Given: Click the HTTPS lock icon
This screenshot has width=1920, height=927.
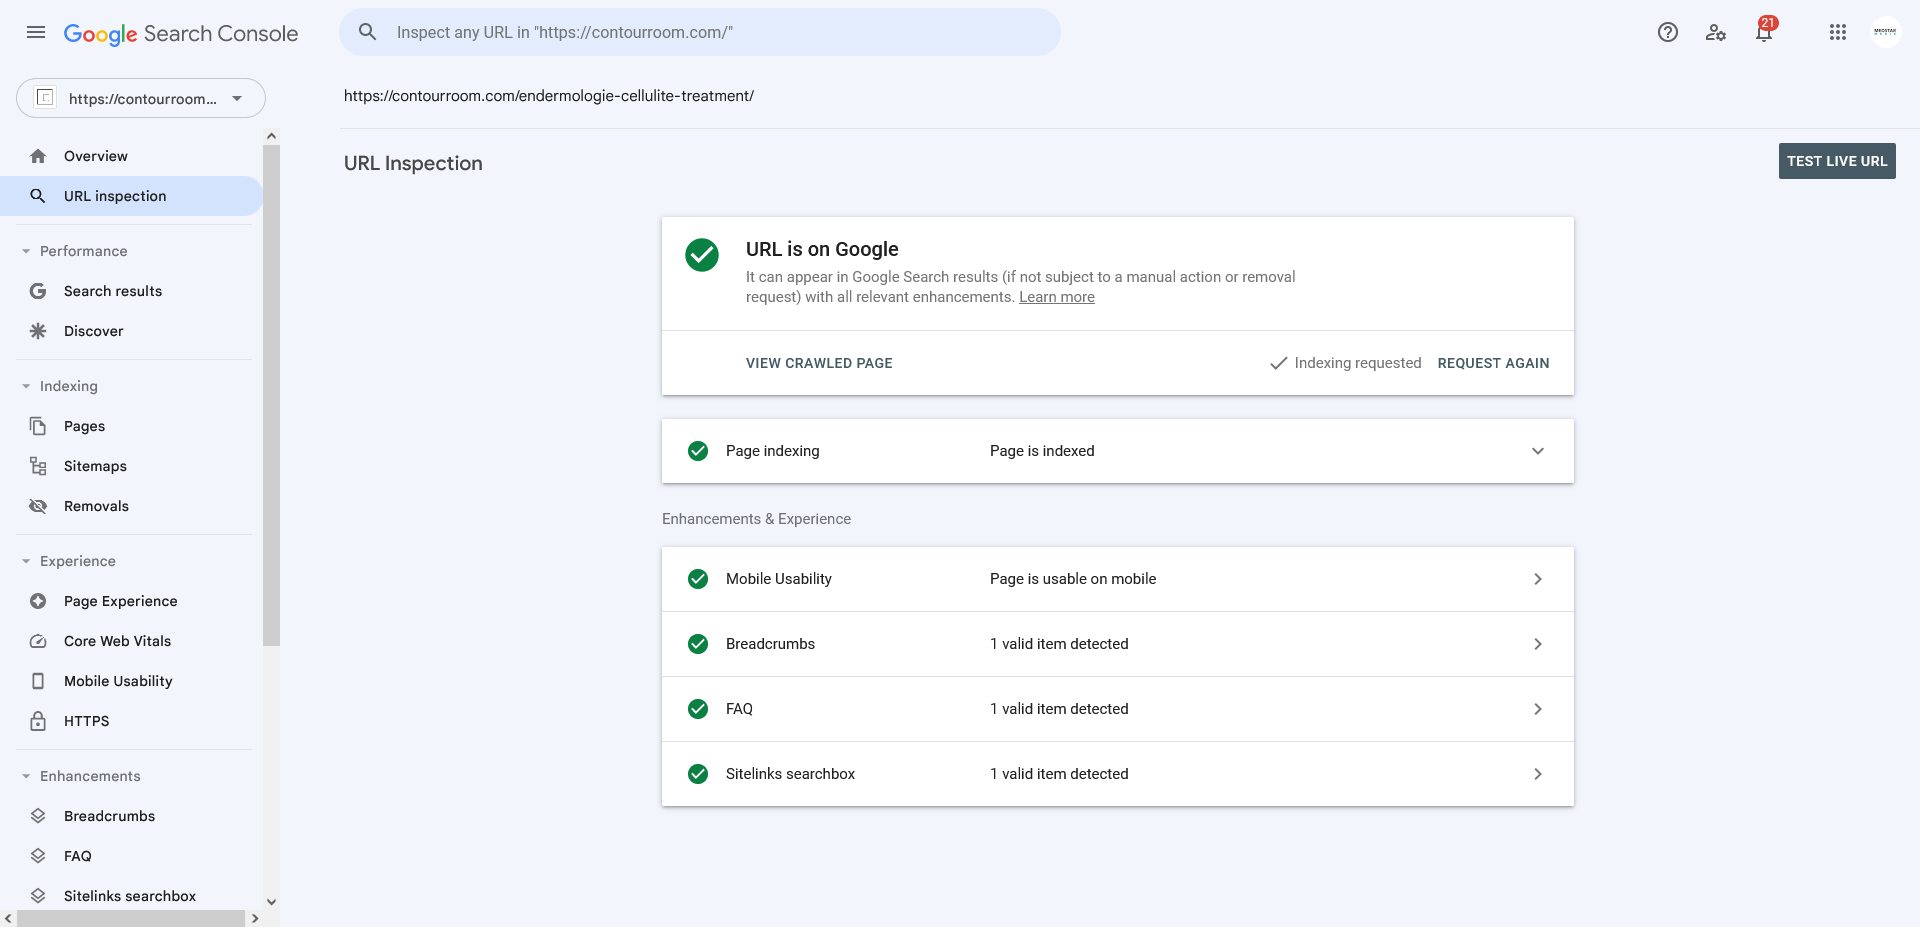Looking at the screenshot, I should tap(38, 721).
